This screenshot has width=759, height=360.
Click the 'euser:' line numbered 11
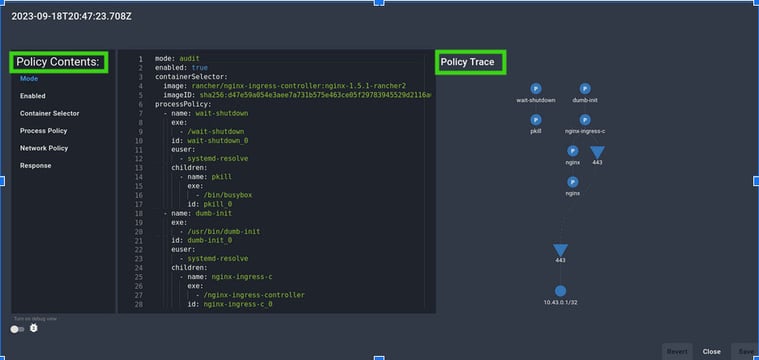pos(183,150)
